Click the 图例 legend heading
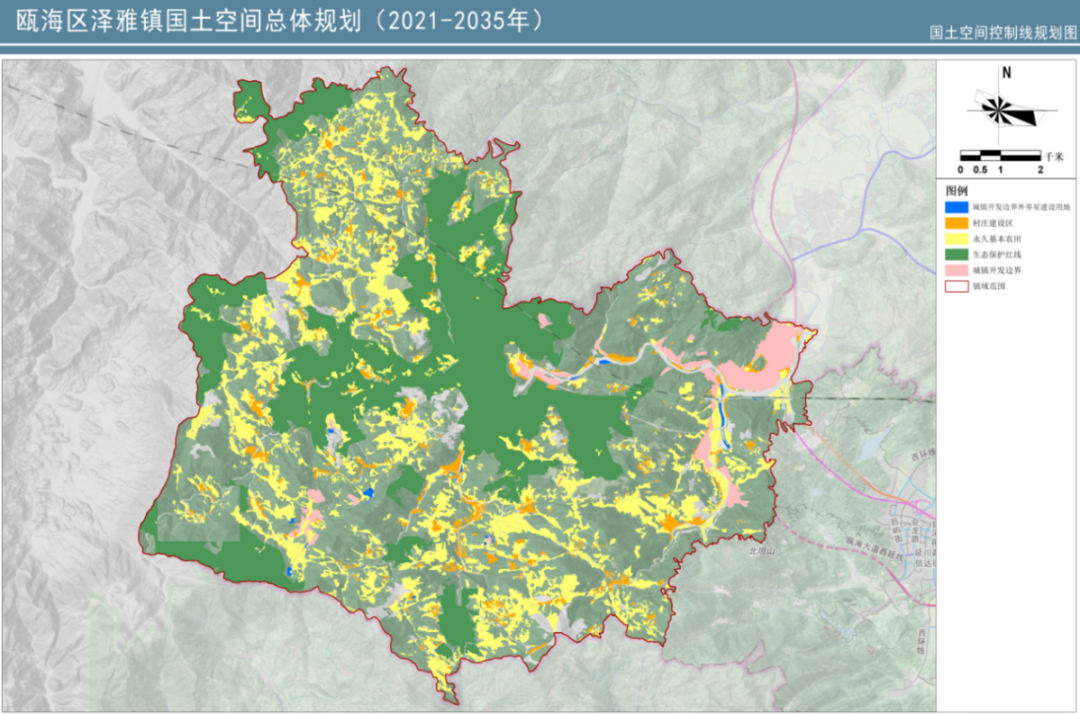Image resolution: width=1080 pixels, height=714 pixels. 957,190
